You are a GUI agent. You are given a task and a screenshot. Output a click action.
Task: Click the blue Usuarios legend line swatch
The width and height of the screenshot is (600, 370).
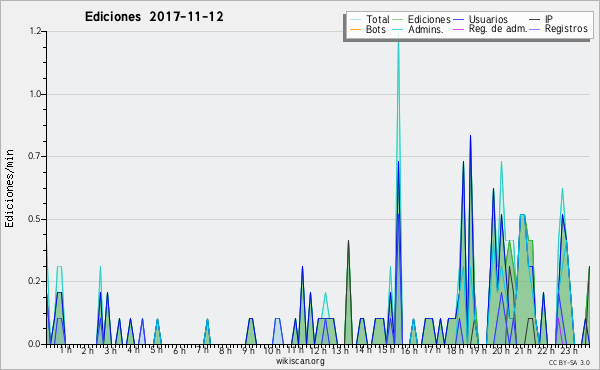coord(458,20)
